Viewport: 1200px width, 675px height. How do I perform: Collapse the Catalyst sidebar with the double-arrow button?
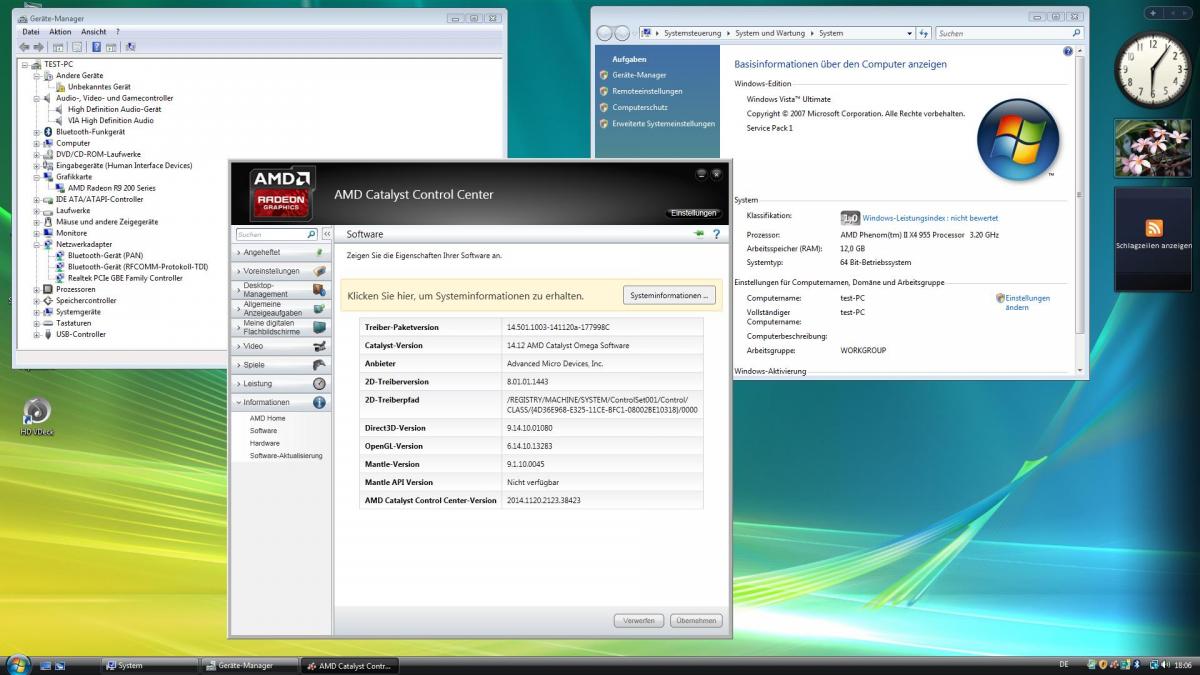click(326, 234)
